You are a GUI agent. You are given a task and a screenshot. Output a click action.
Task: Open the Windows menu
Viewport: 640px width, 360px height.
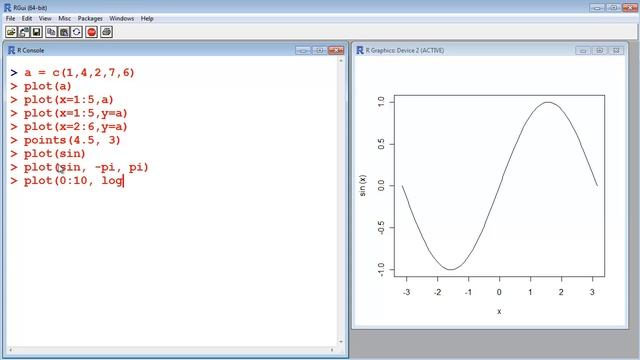click(122, 18)
